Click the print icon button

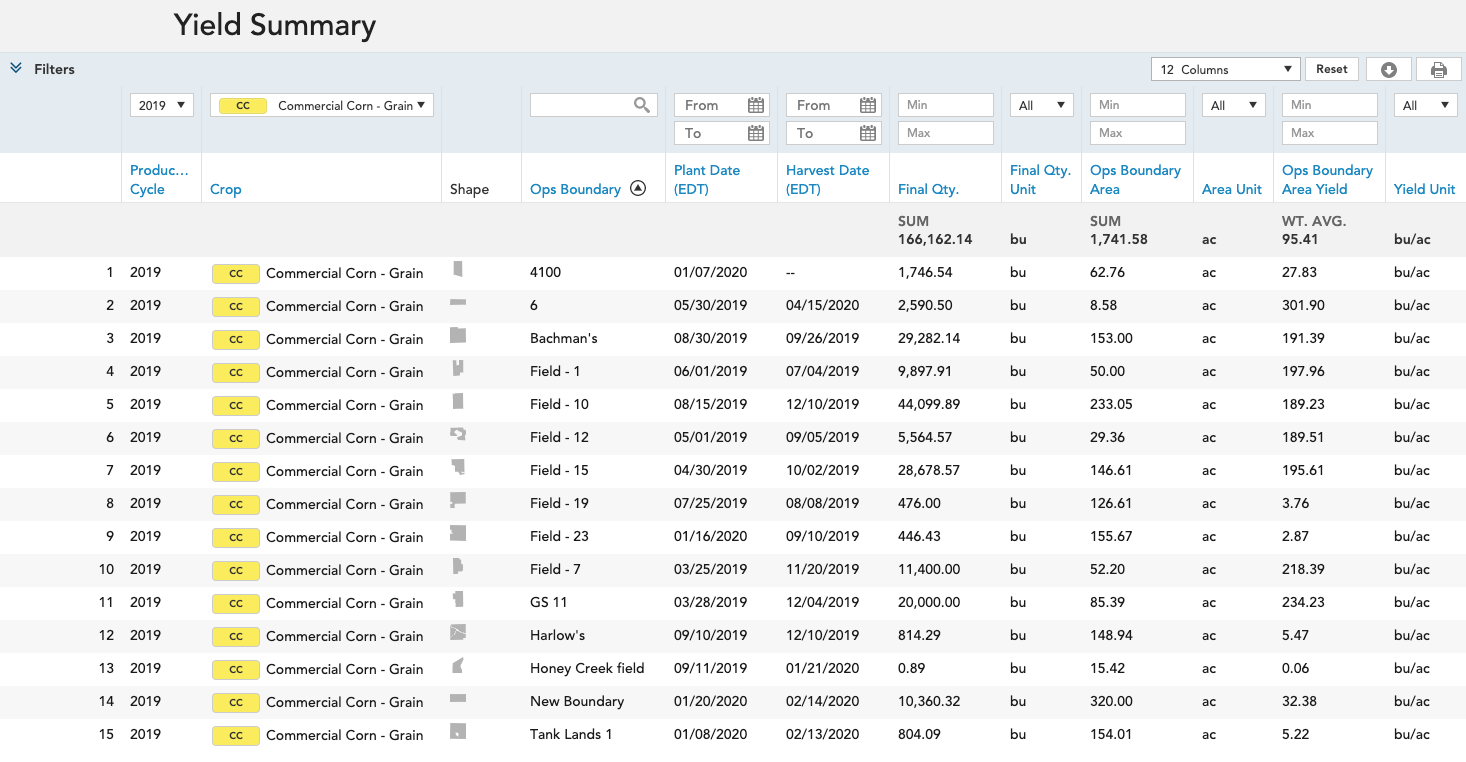coord(1439,69)
